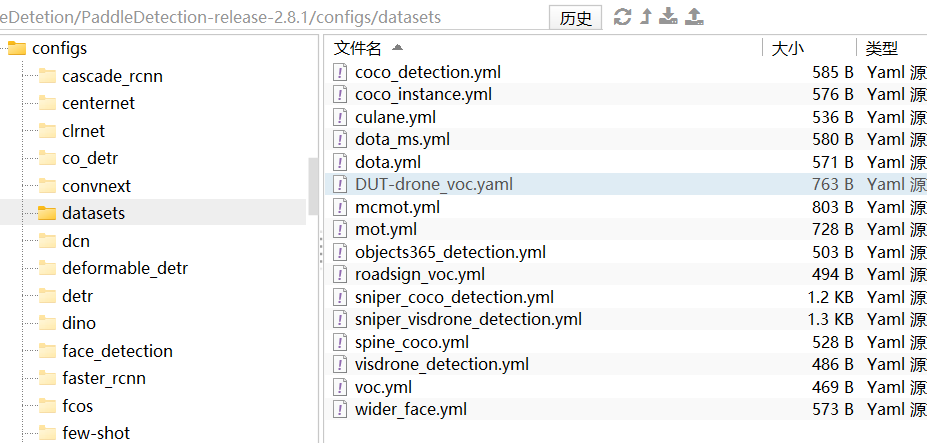
Task: Open the clrnet folder
Action: (83, 131)
